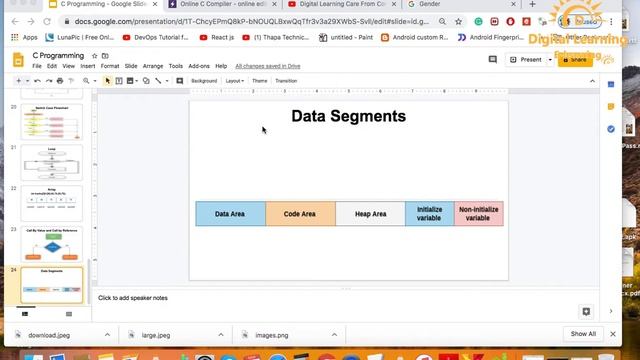This screenshot has height=360, width=640.
Task: Open the Insert image dropdown arrow
Action: click(x=136, y=81)
